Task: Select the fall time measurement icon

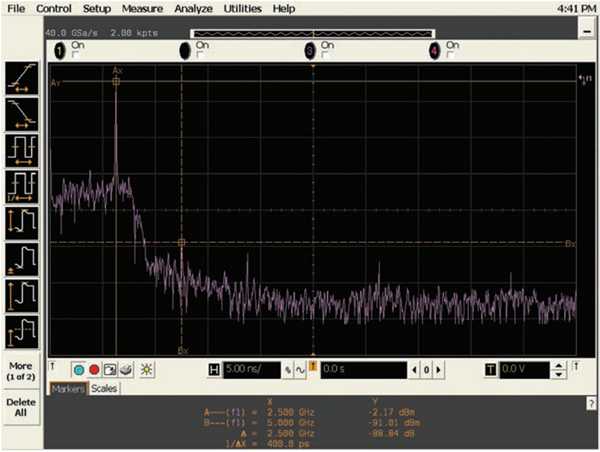Action: pyautogui.click(x=22, y=114)
